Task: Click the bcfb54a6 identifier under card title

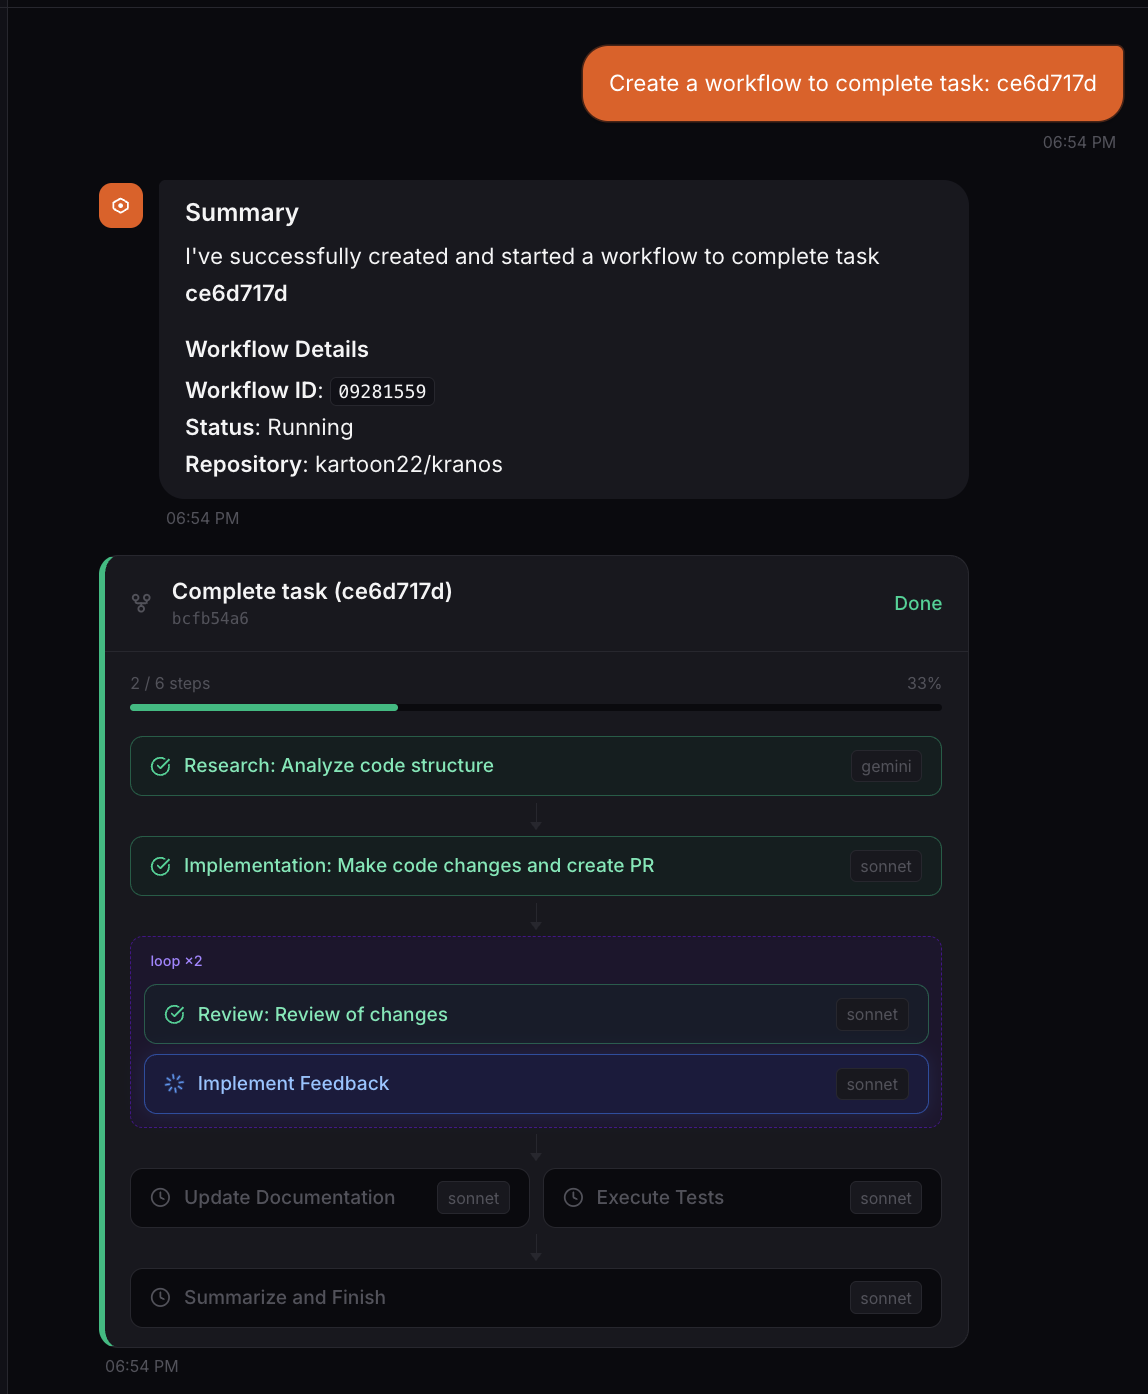Action: point(209,618)
